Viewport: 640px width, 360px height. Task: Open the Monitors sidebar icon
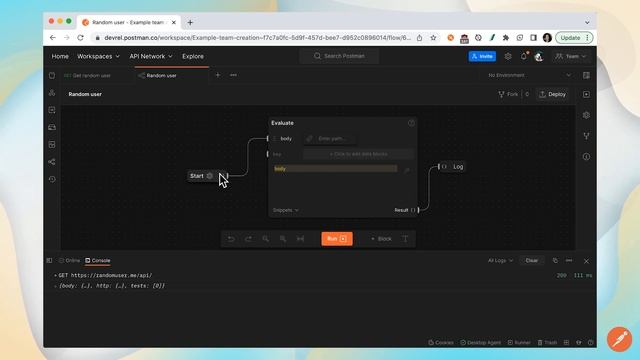pyautogui.click(x=52, y=144)
